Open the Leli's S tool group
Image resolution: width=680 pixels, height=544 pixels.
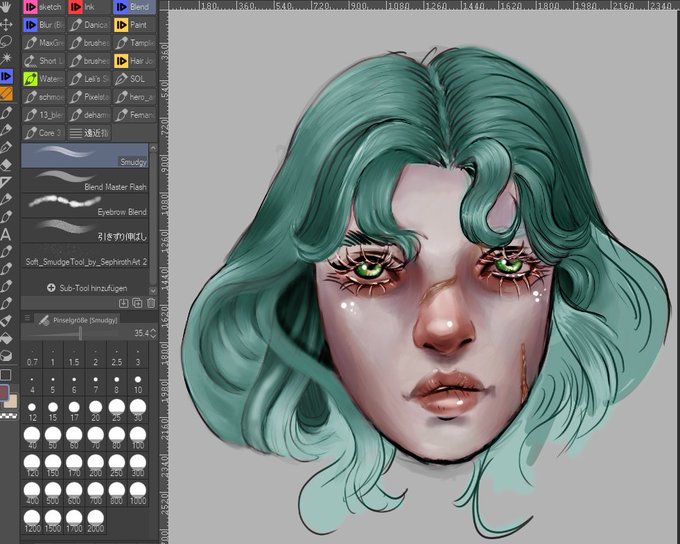(89, 79)
